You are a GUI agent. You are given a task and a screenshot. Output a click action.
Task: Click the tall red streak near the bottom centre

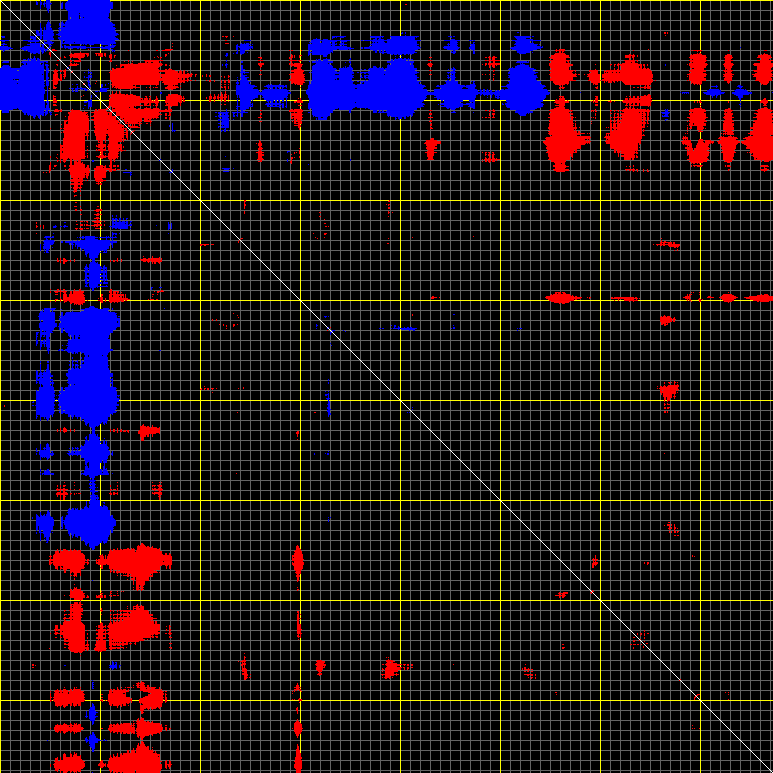click(x=297, y=560)
